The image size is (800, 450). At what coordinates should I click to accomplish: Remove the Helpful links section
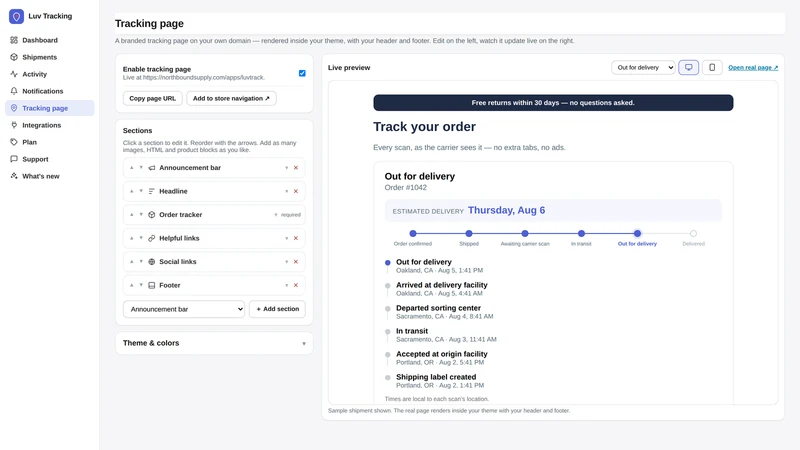point(296,238)
